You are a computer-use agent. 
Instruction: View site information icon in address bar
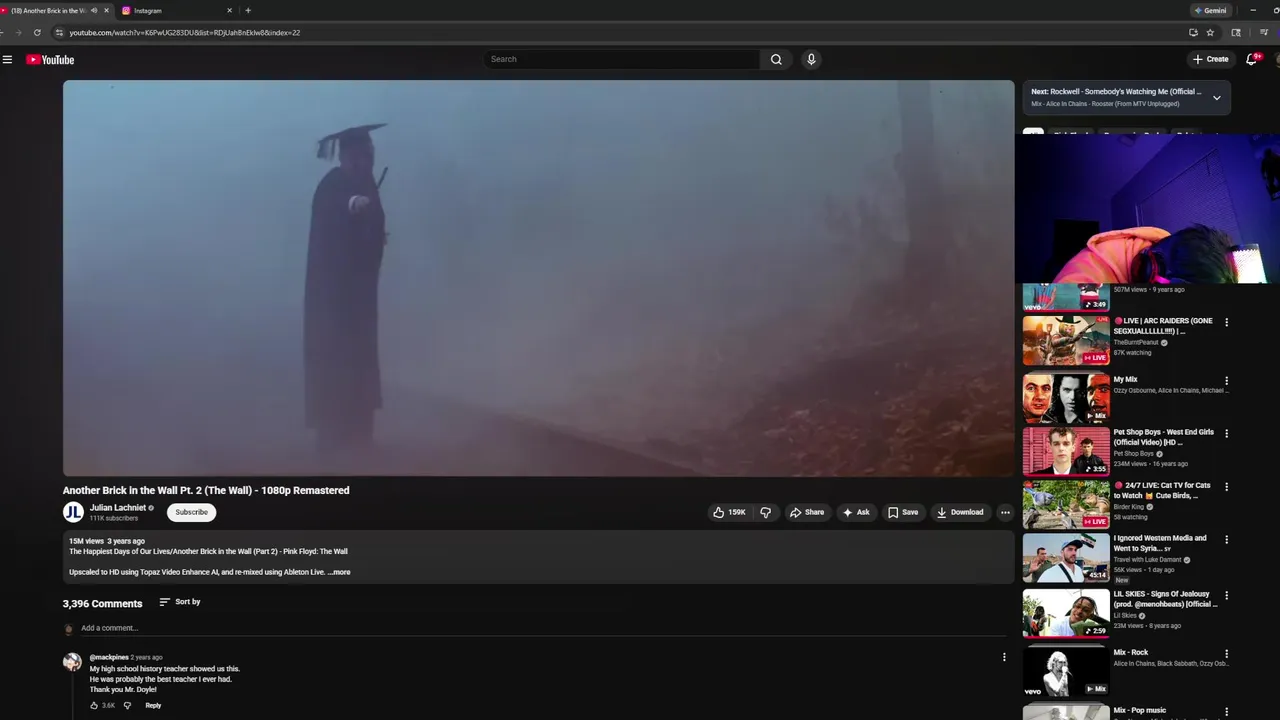(x=60, y=32)
